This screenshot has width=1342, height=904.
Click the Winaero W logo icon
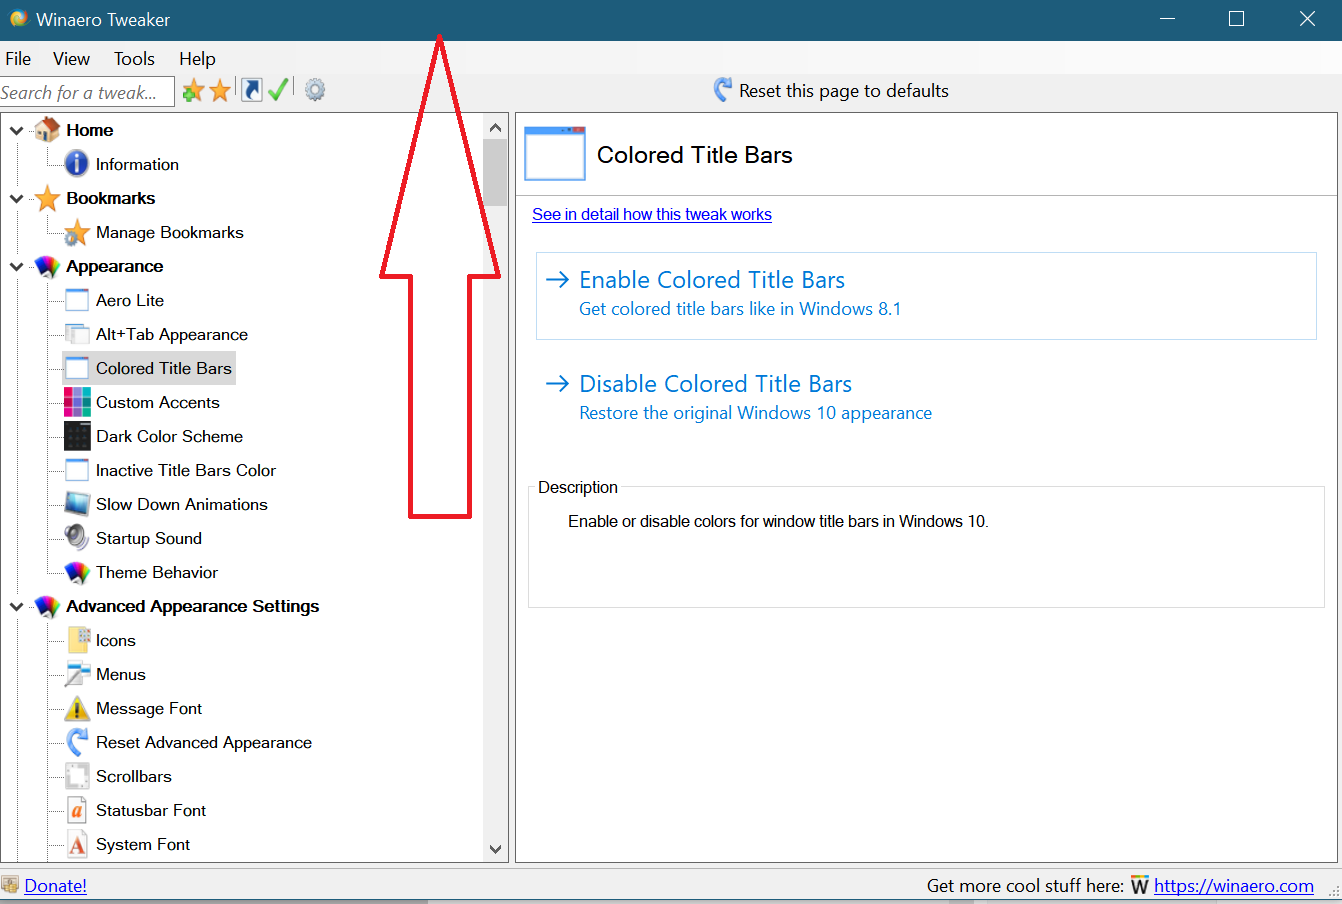coord(1140,885)
